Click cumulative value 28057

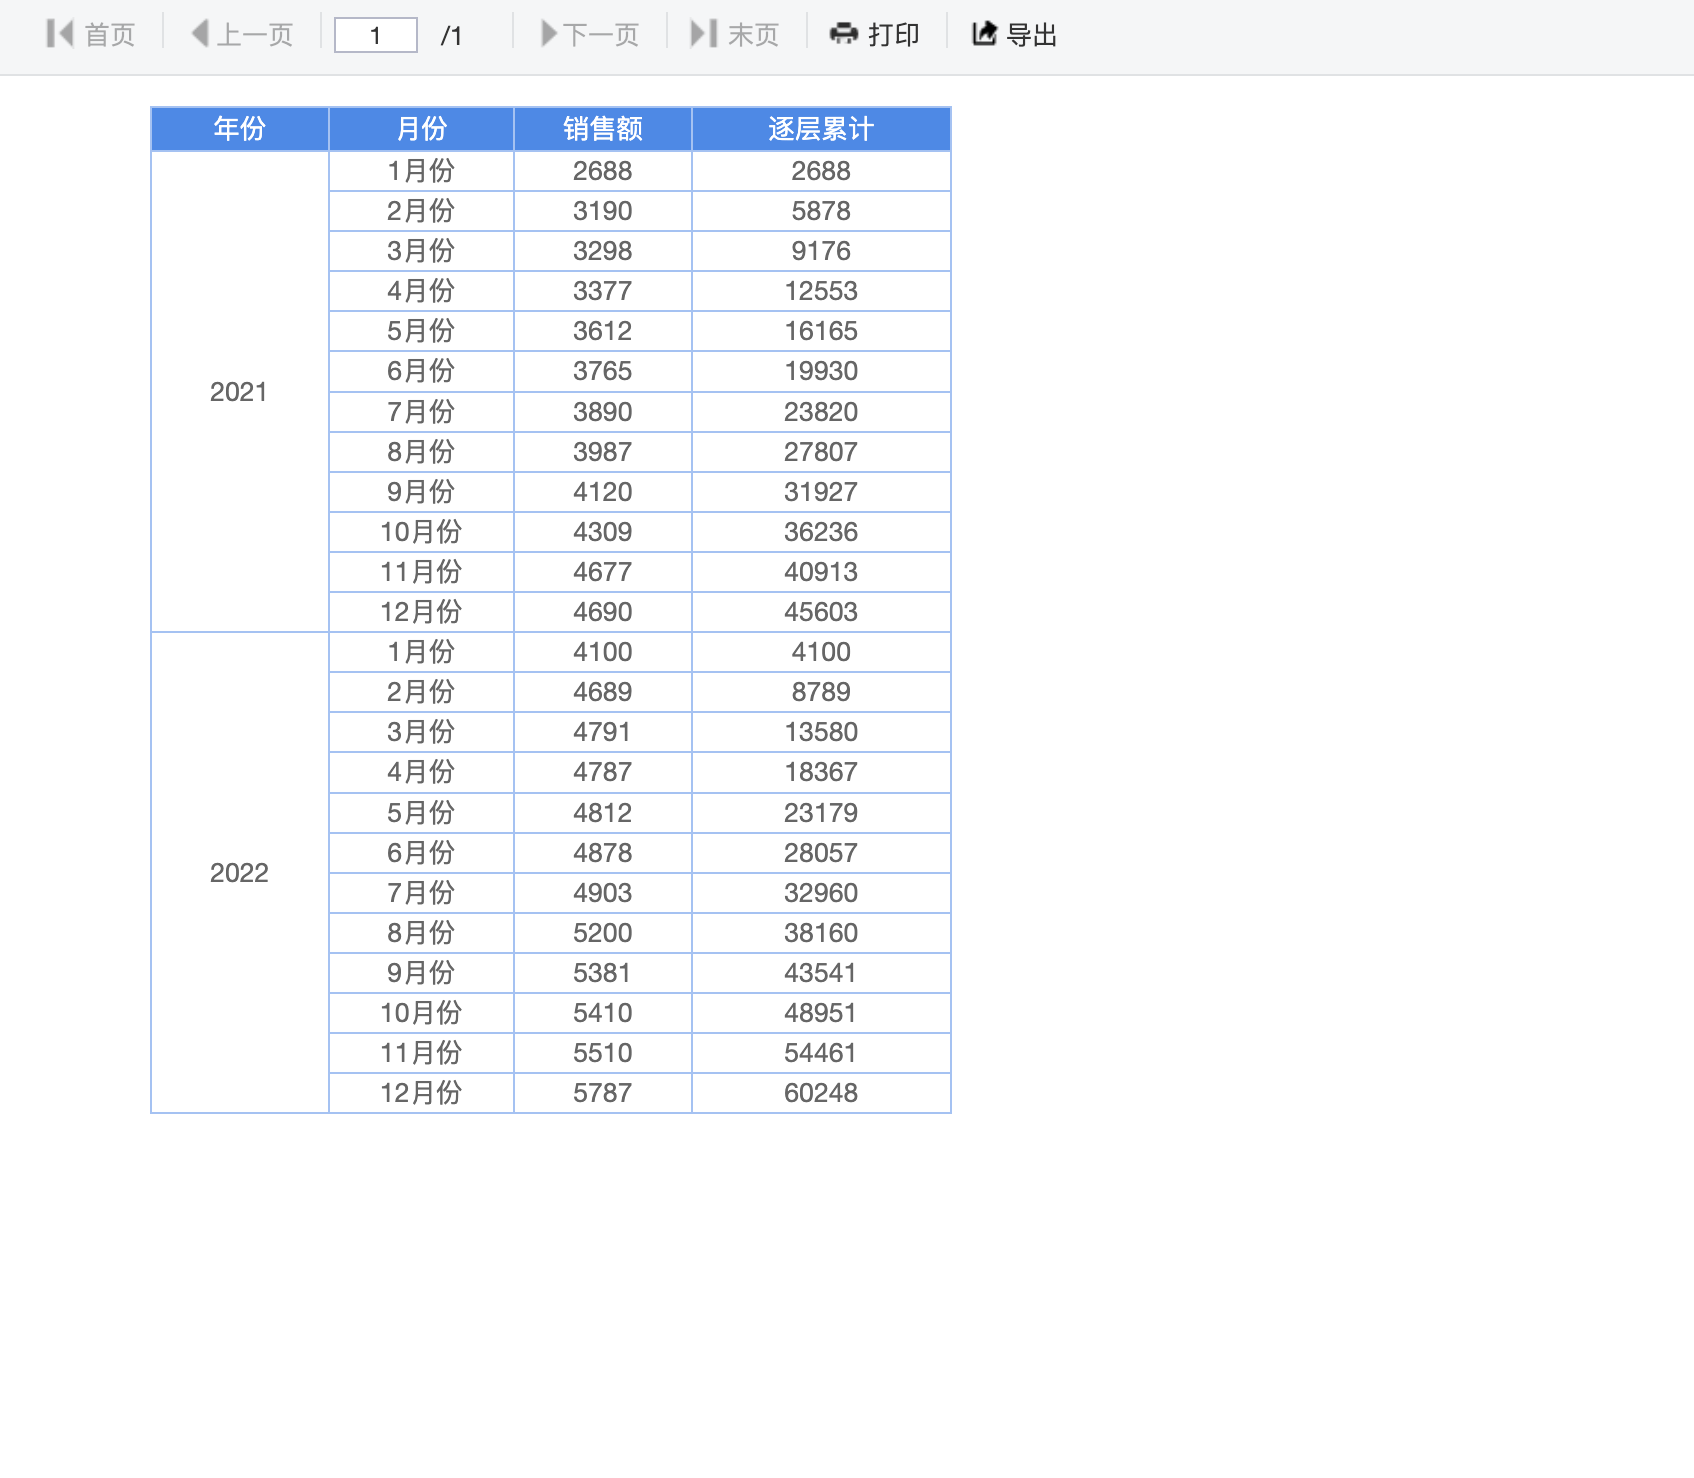tap(821, 853)
